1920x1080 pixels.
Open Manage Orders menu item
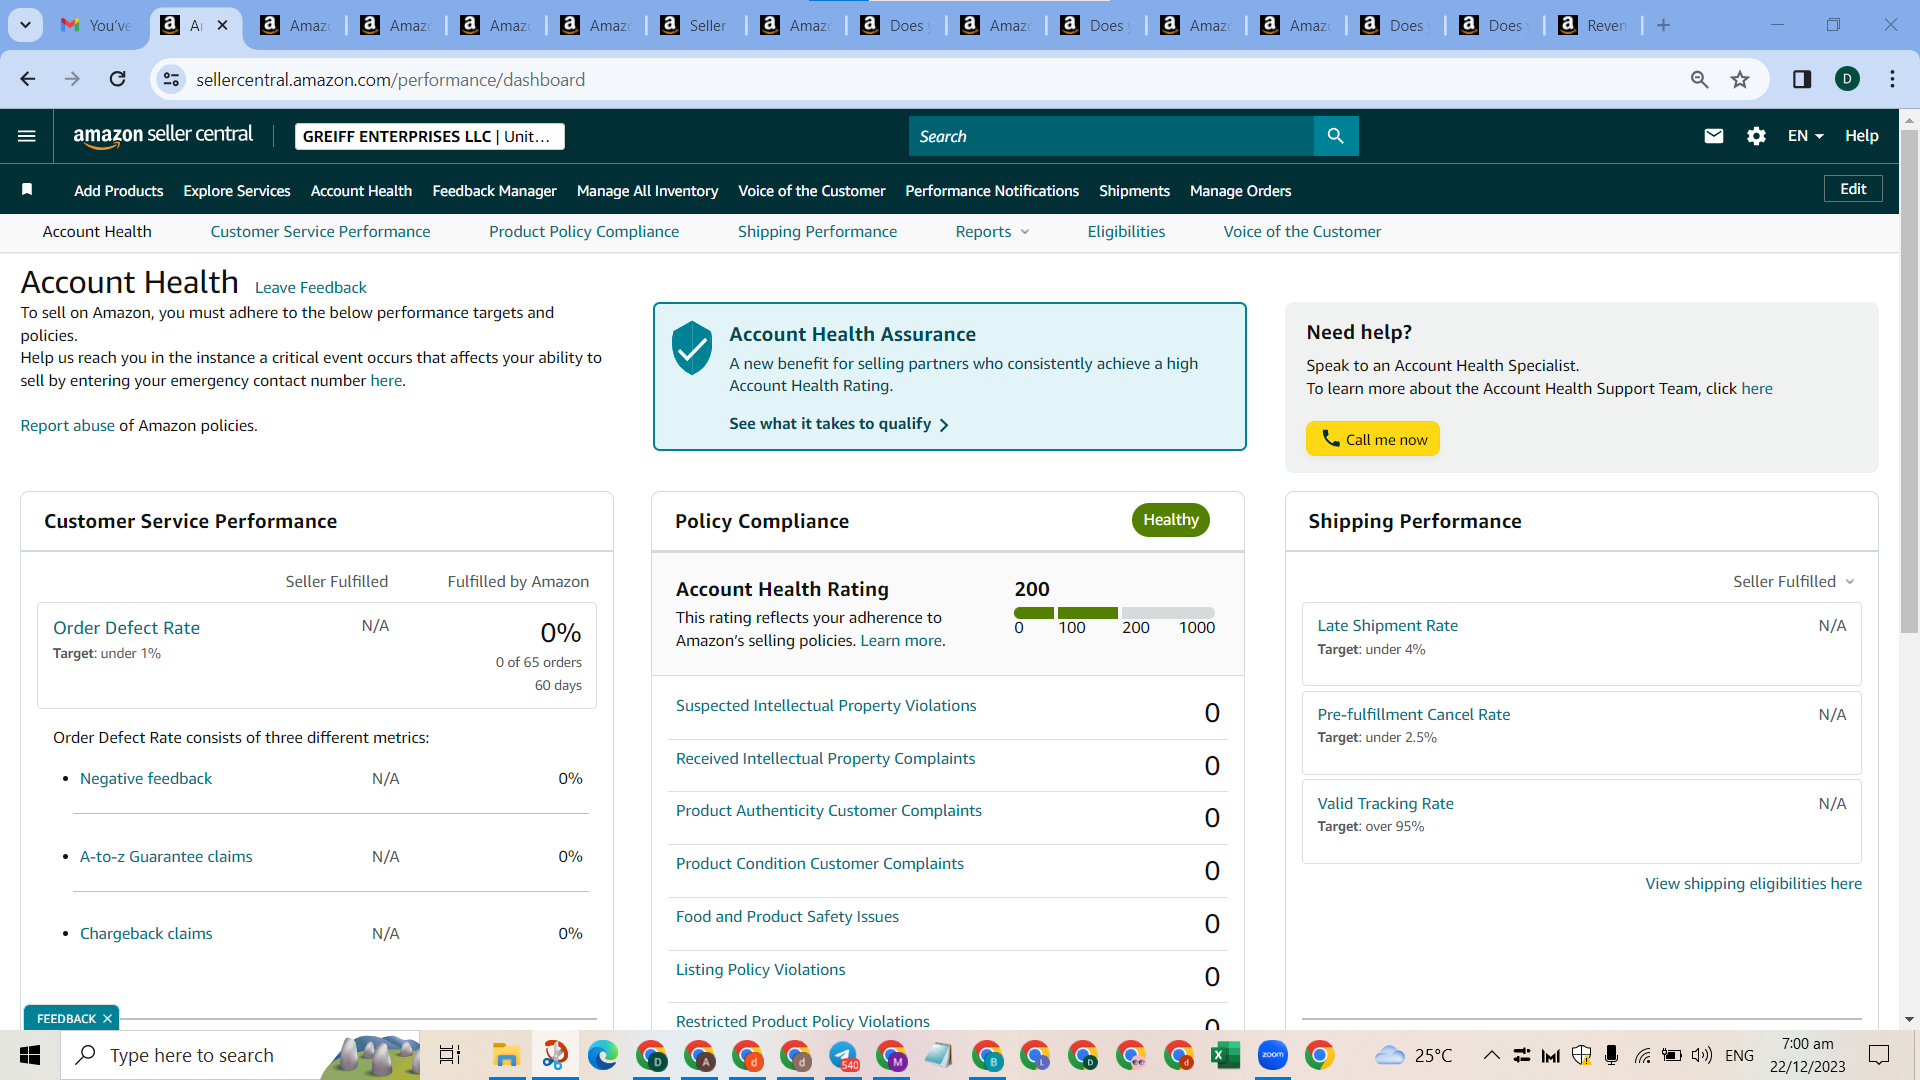pyautogui.click(x=1240, y=190)
